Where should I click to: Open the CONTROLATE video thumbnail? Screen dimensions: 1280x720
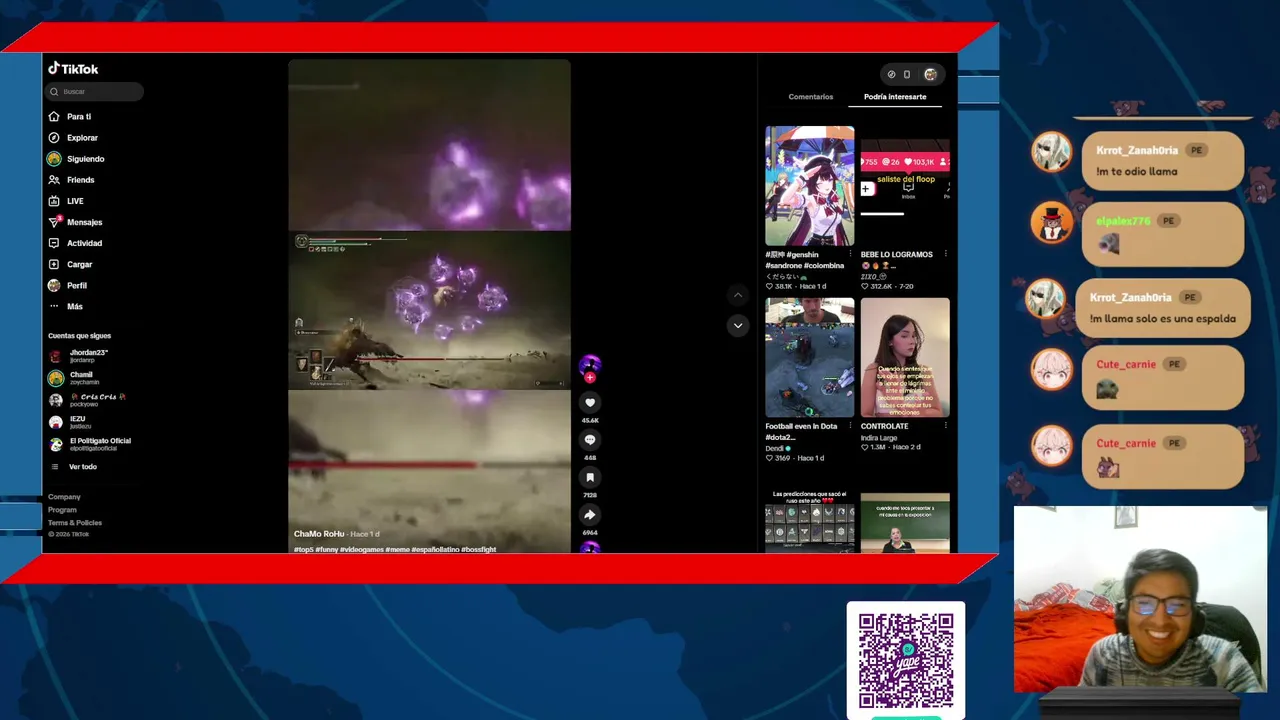pos(905,357)
